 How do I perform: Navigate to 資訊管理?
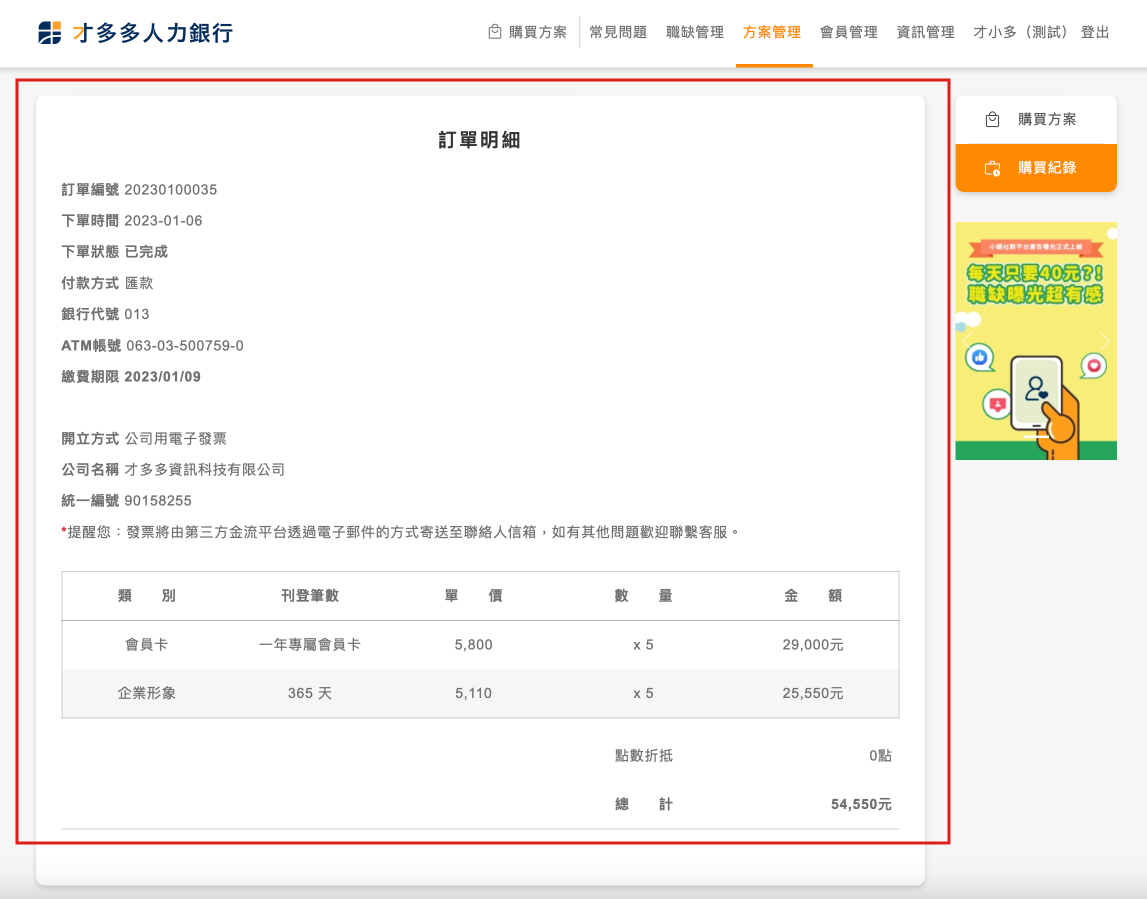click(926, 32)
